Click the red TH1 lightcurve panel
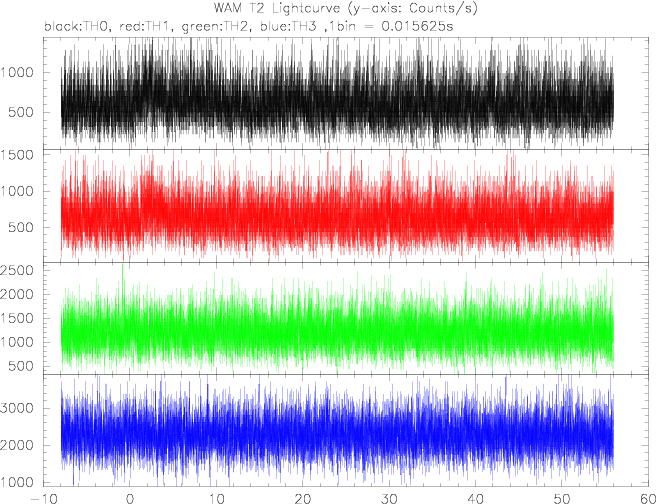Image resolution: width=657 pixels, height=504 pixels. (x=347, y=206)
